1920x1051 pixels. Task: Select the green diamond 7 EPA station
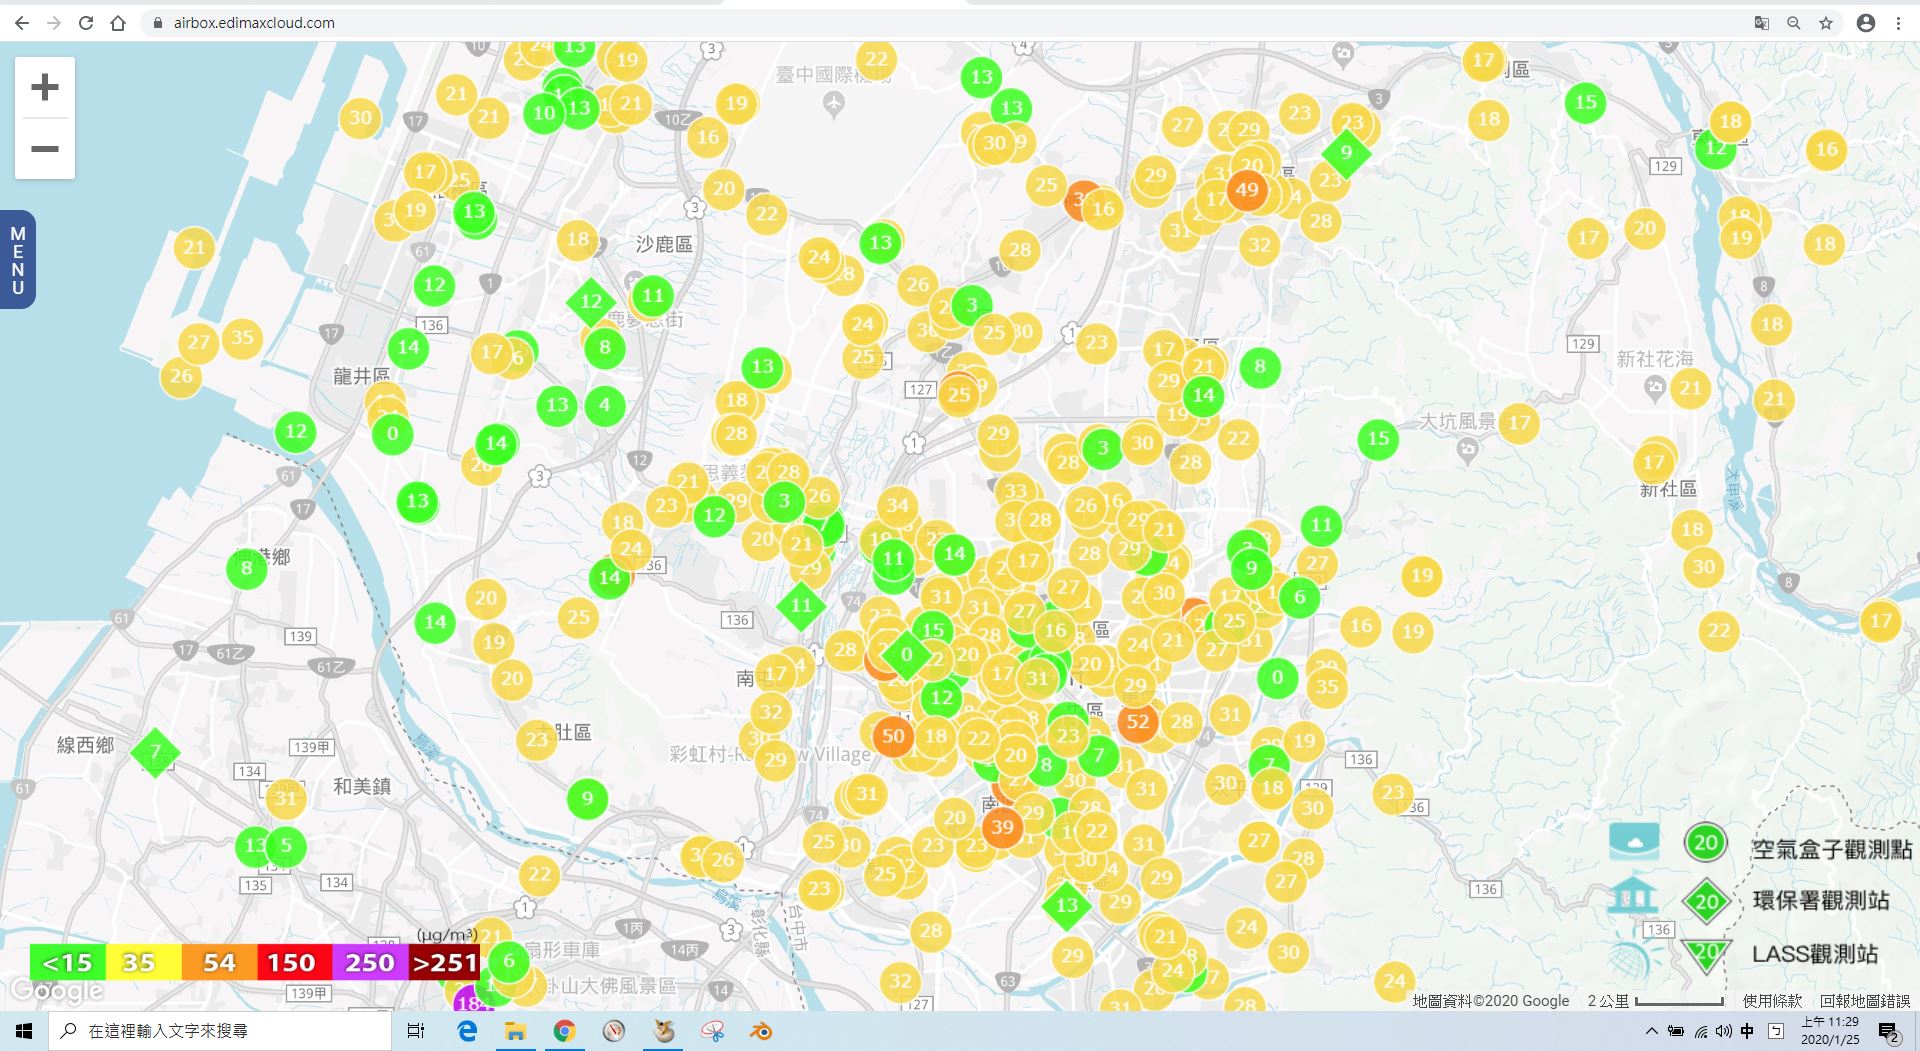155,752
